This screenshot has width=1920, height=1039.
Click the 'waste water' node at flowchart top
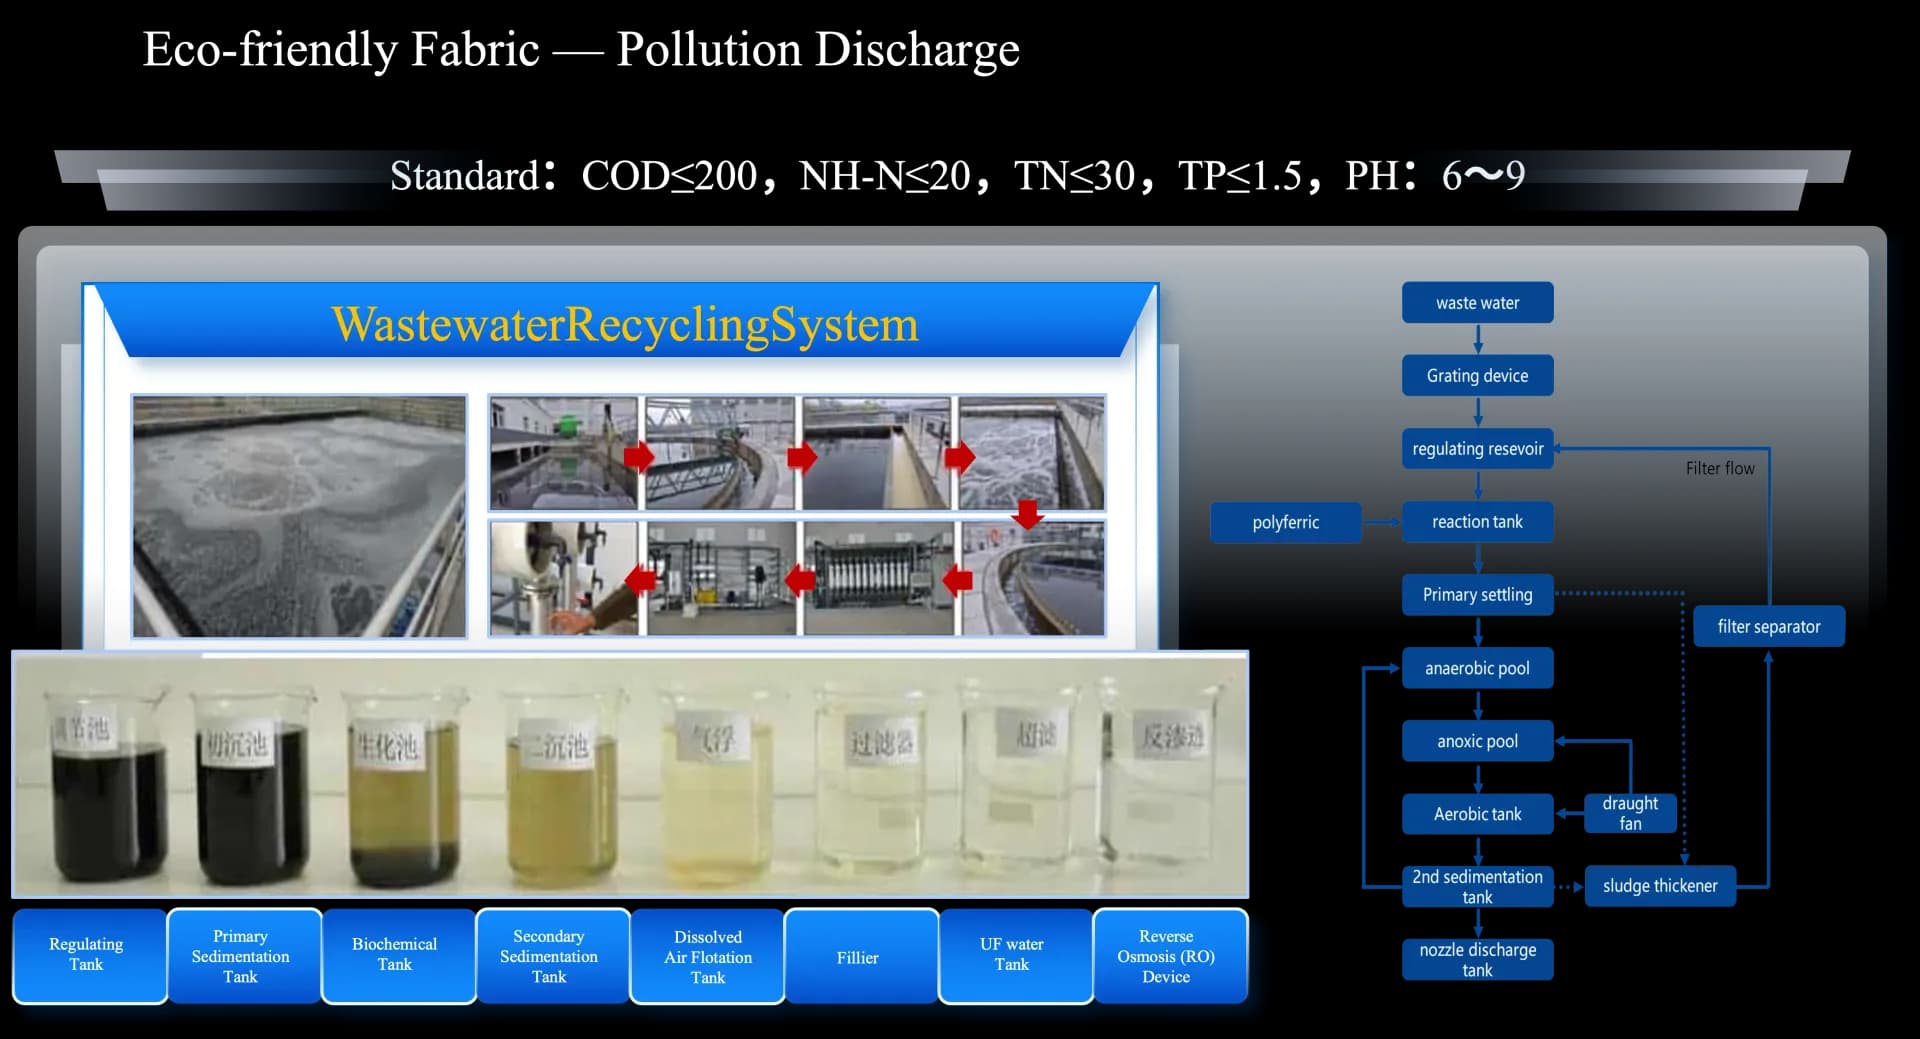[1477, 302]
